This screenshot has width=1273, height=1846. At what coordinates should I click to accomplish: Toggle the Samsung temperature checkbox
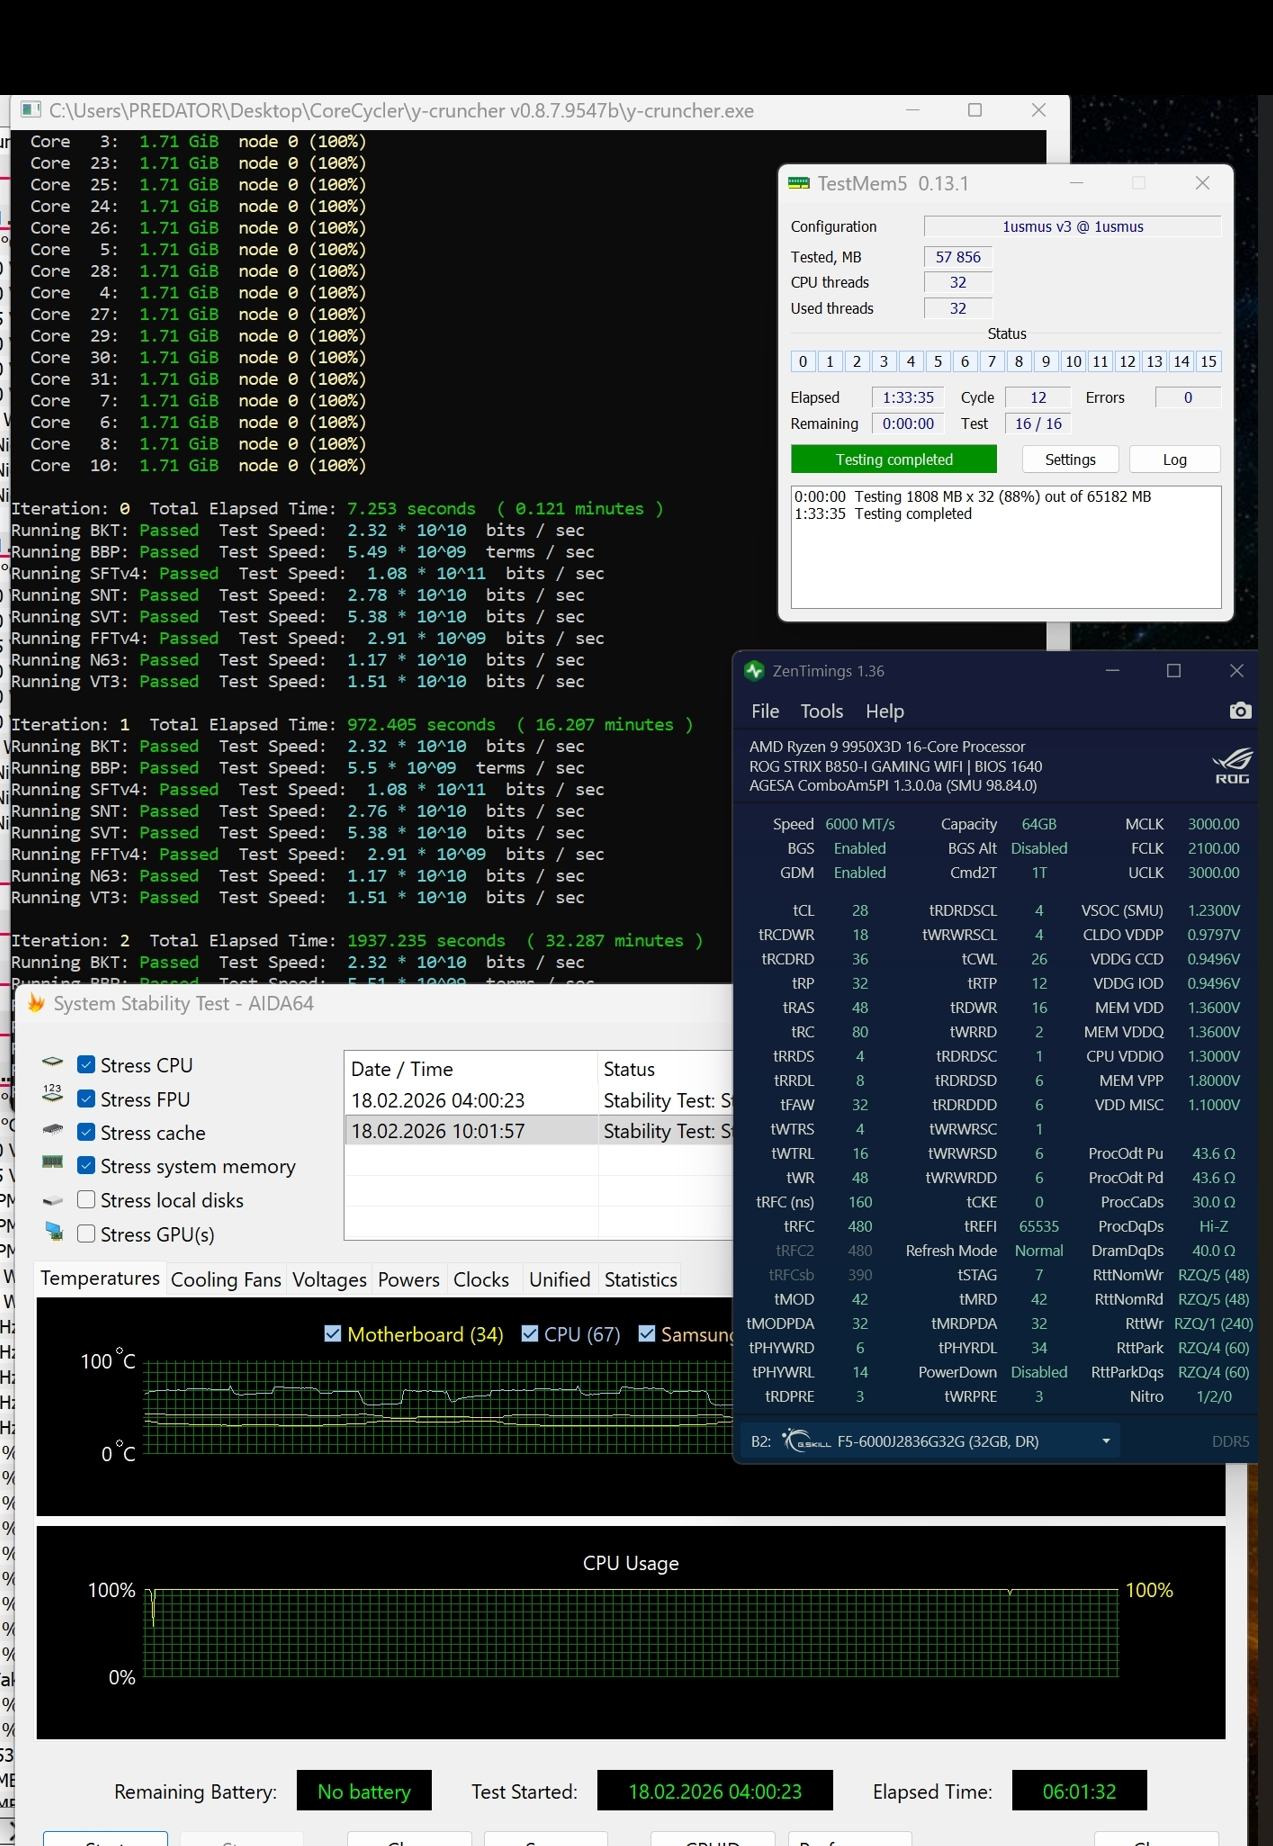coord(647,1333)
